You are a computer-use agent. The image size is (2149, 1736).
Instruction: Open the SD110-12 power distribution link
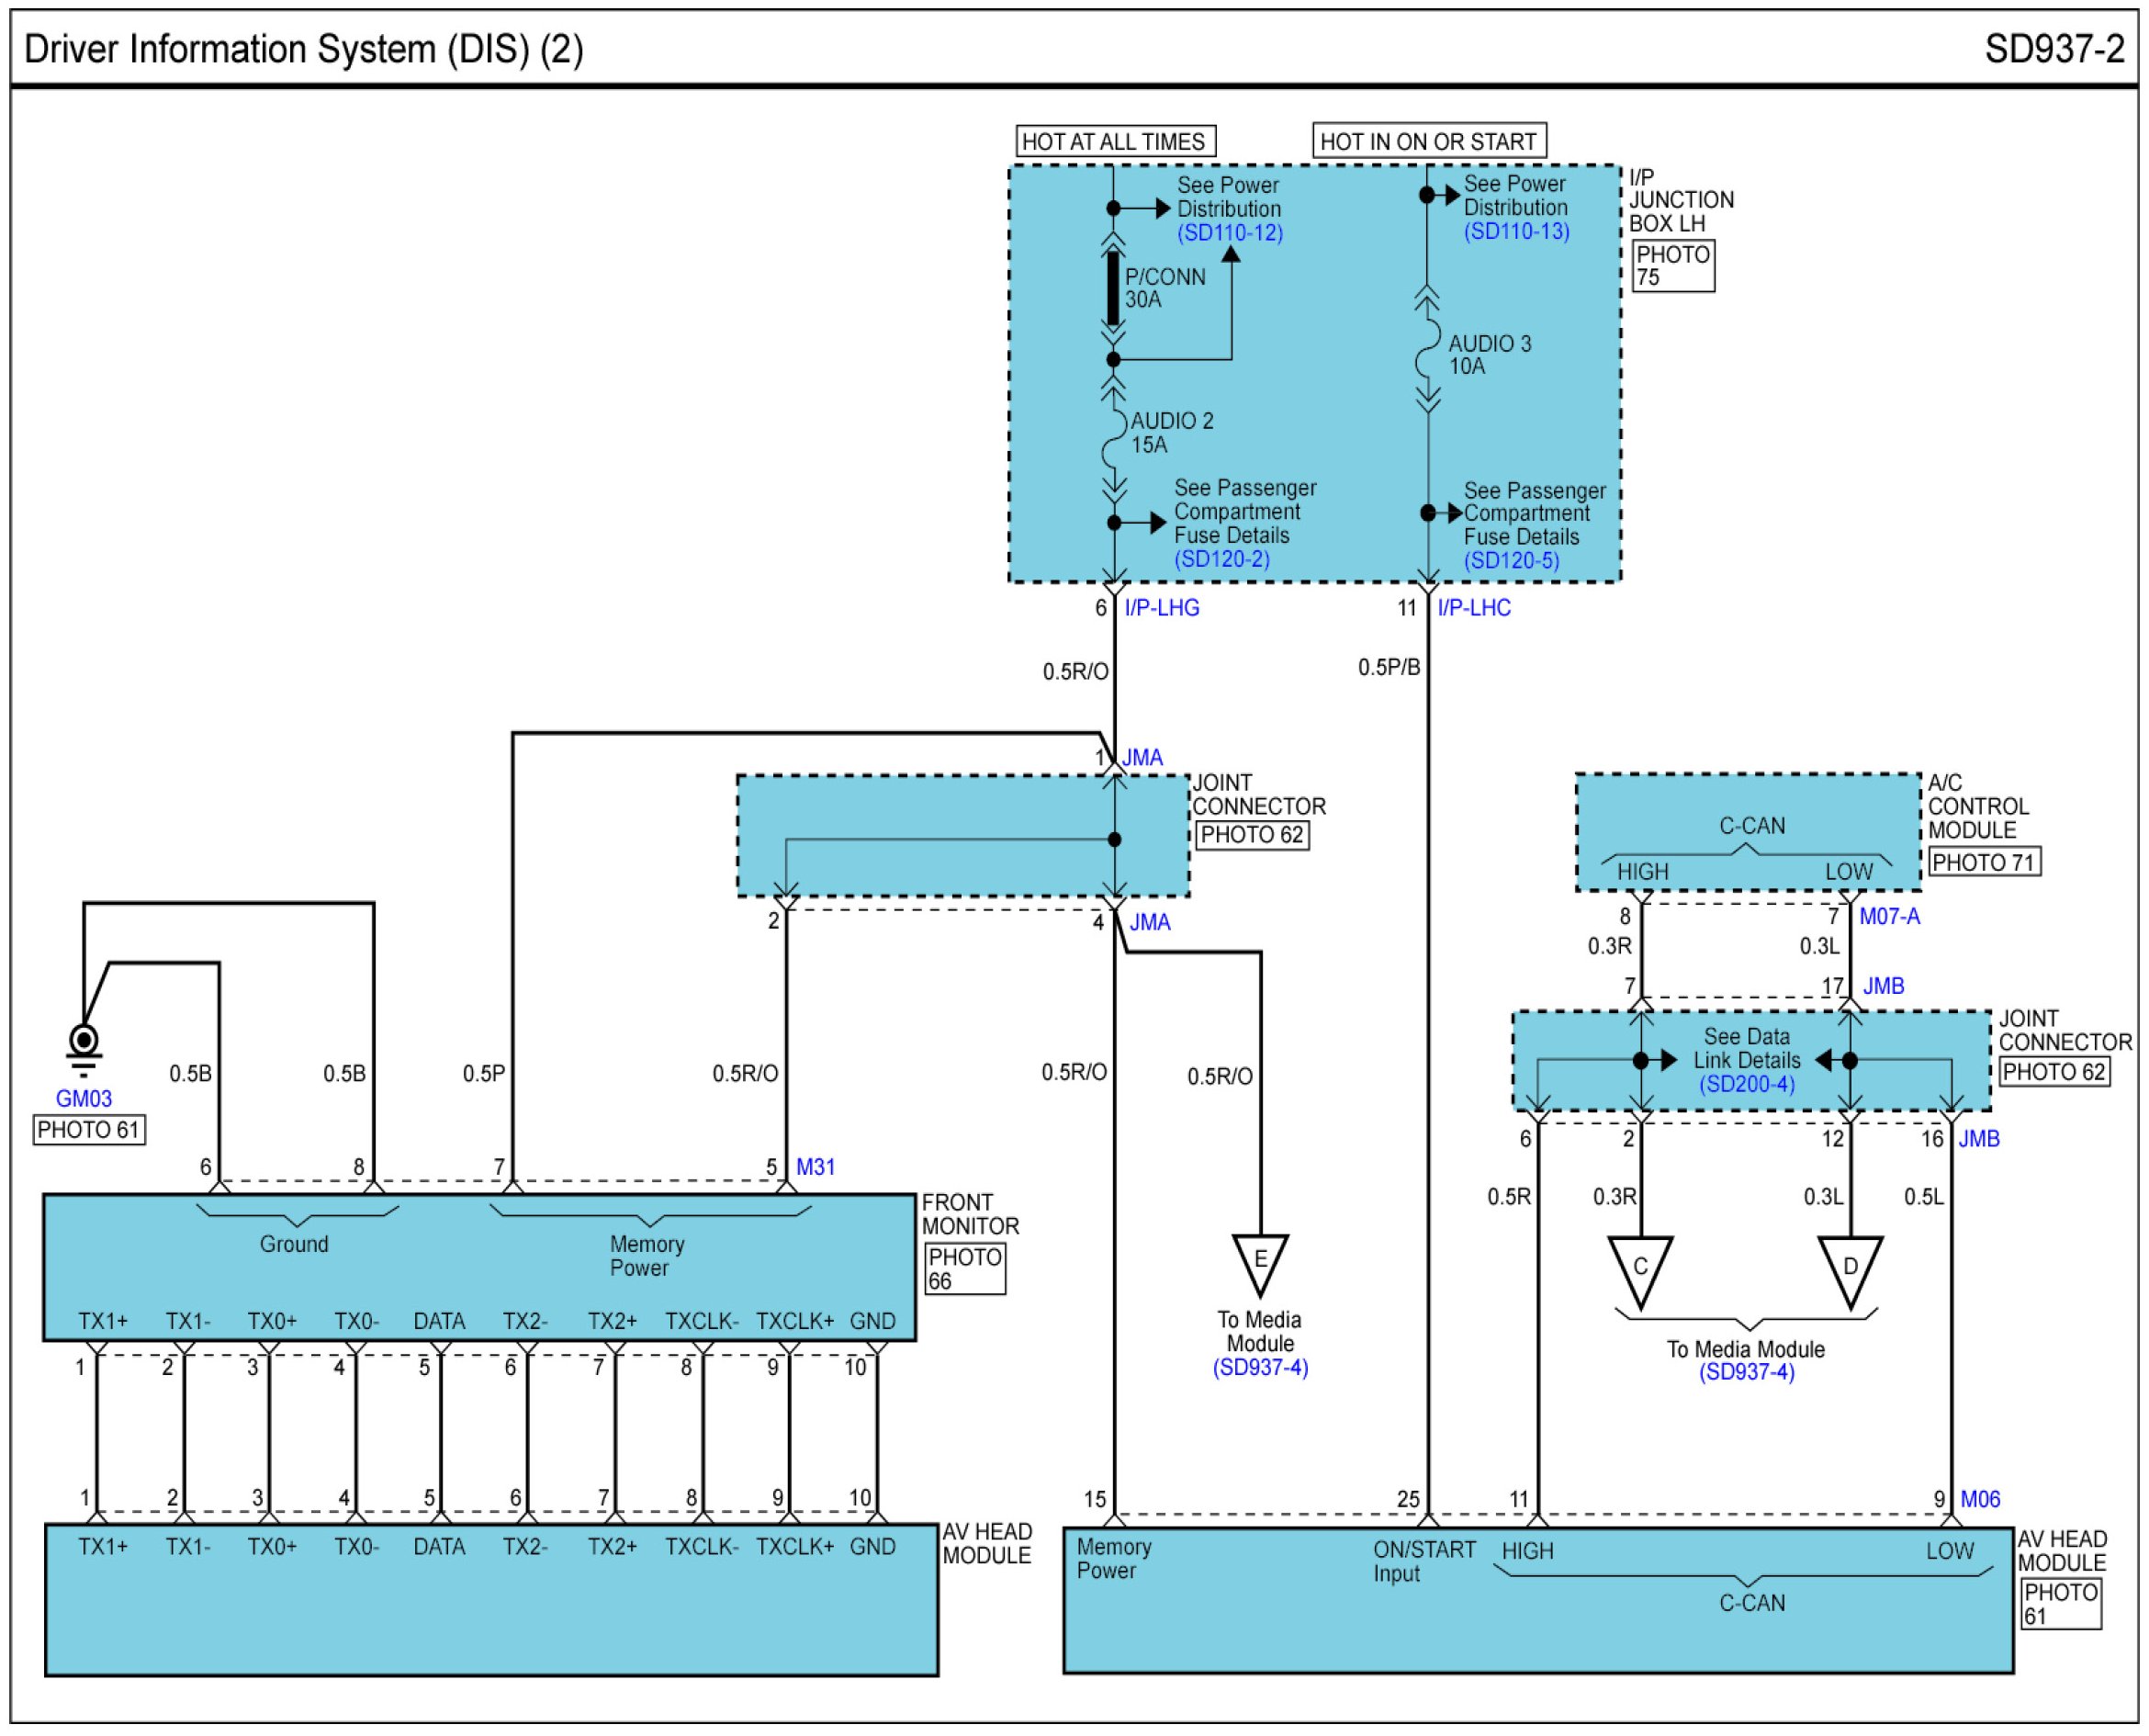1229,233
